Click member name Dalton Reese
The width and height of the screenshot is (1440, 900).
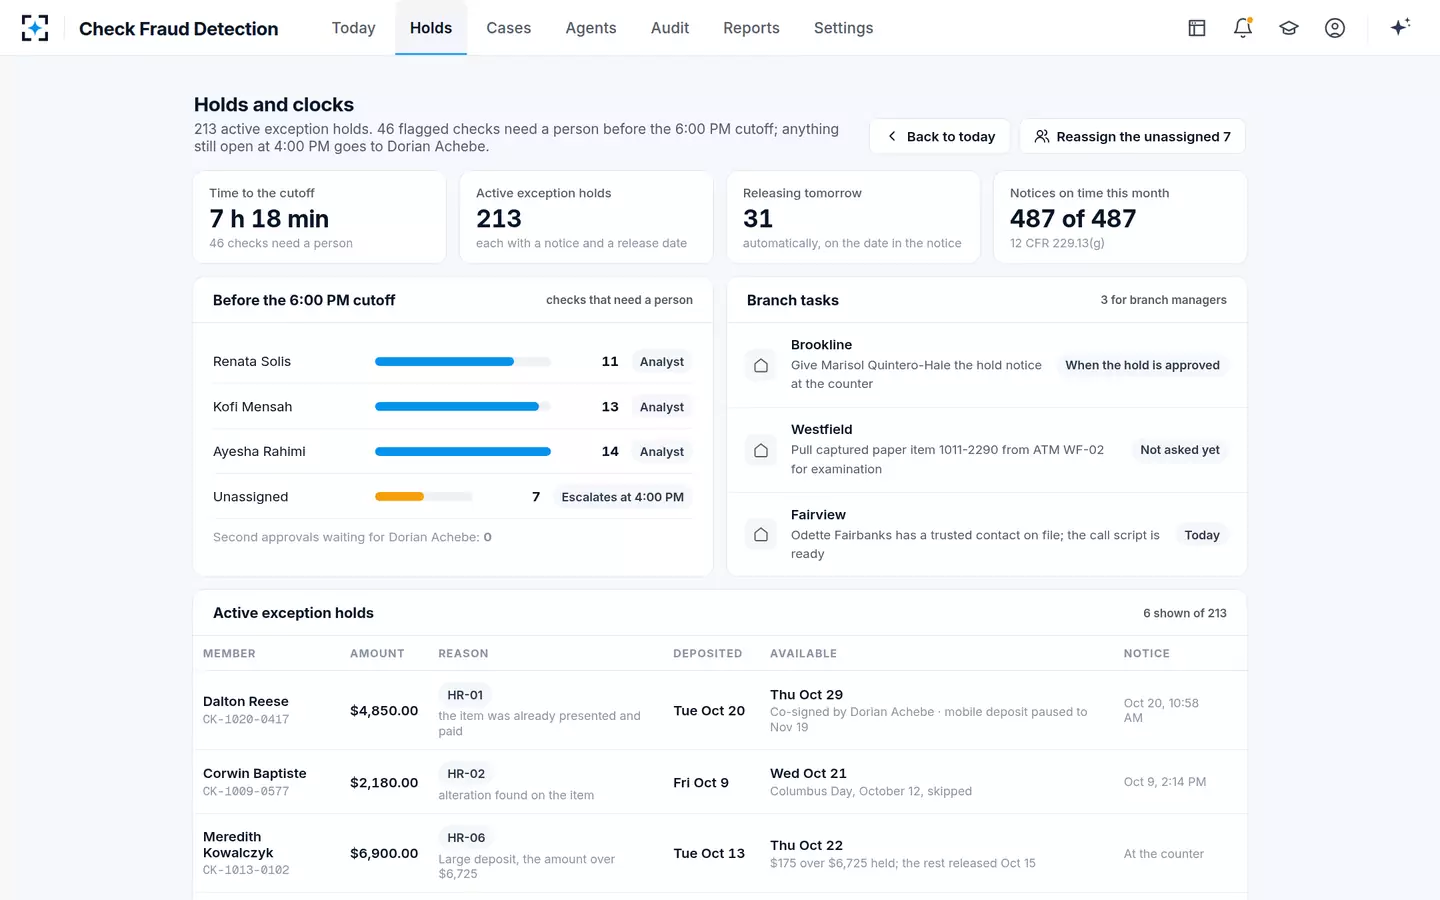pos(246,702)
